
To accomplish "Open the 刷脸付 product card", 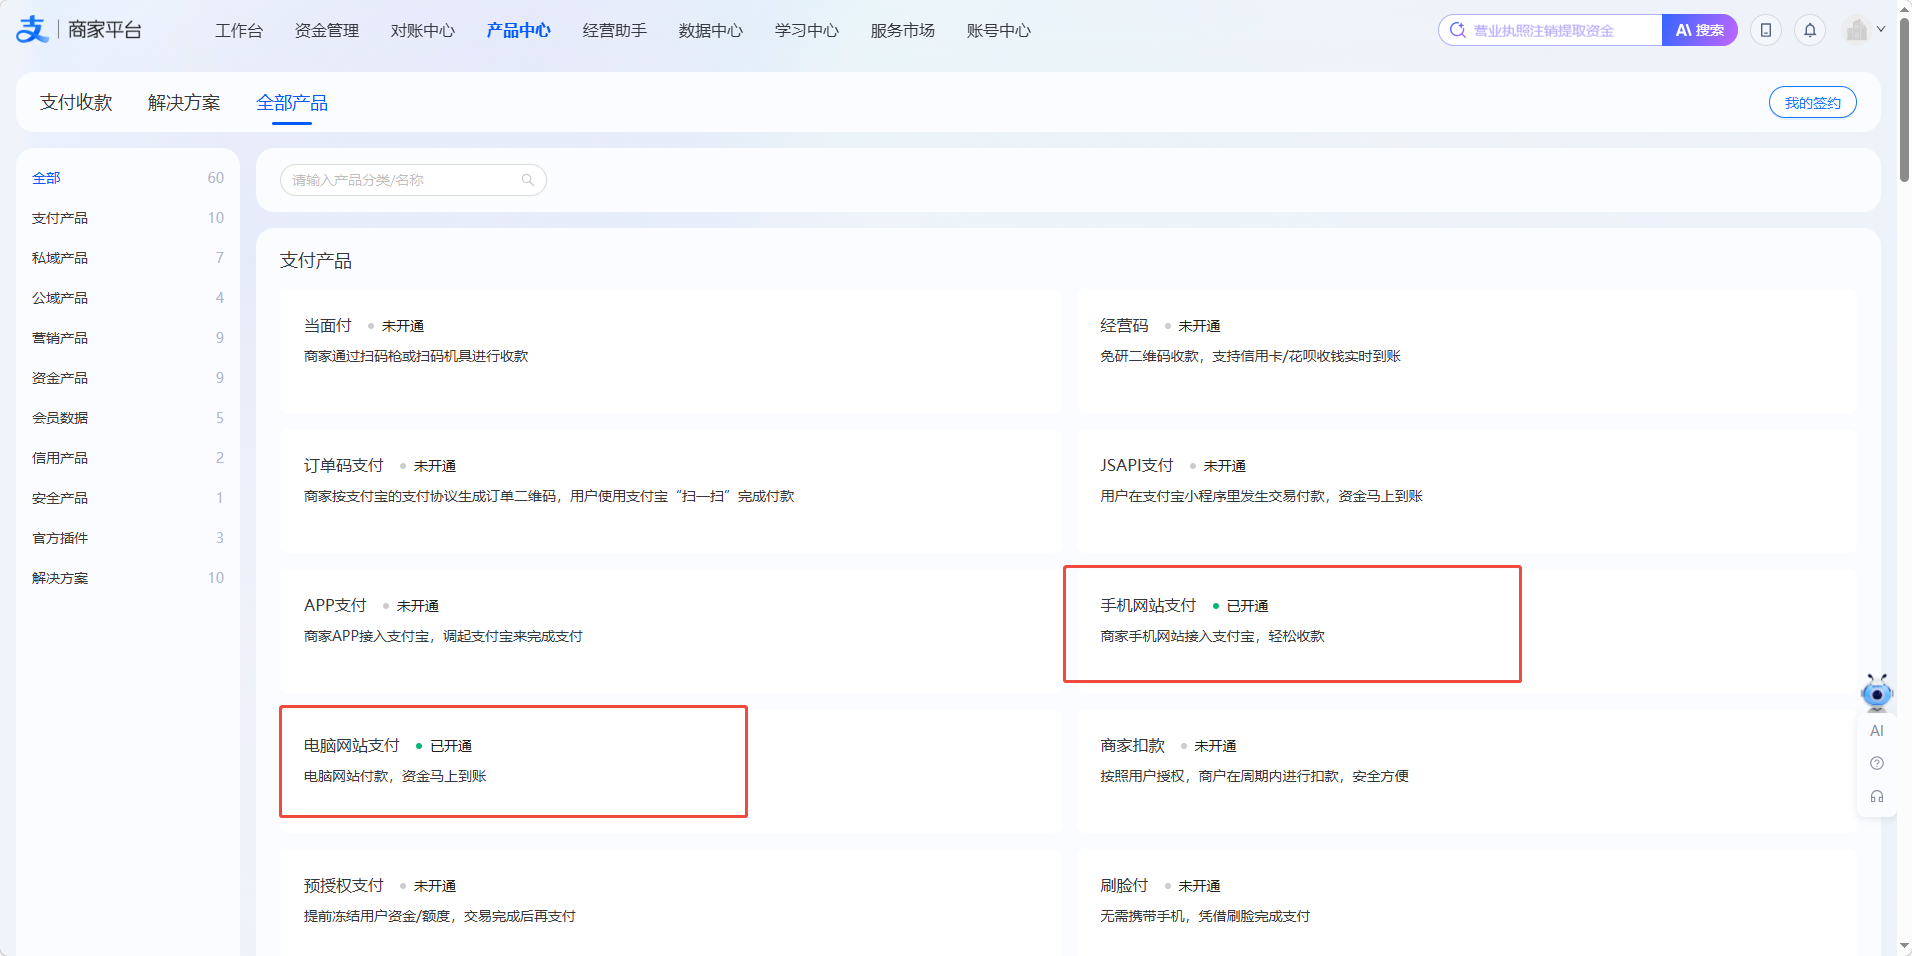I will tap(1466, 903).
